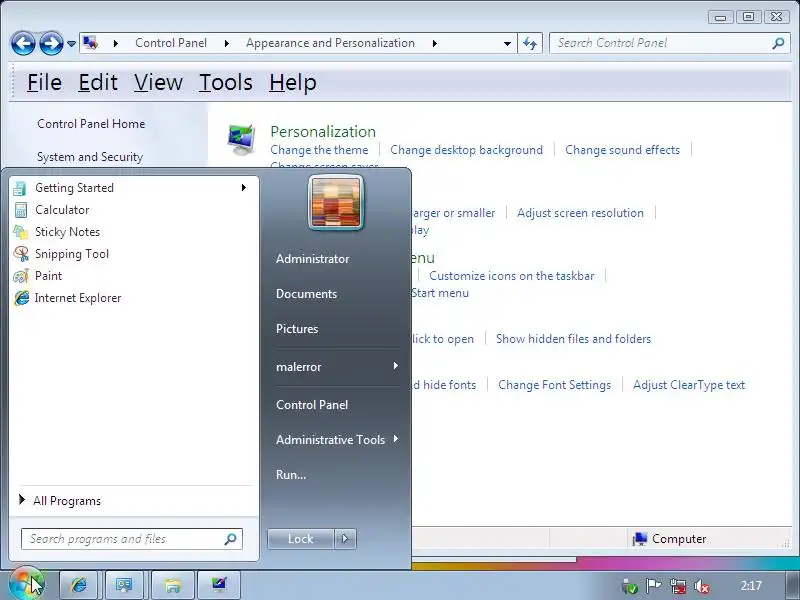
Task: Select Run... in the Start menu
Action: (291, 474)
